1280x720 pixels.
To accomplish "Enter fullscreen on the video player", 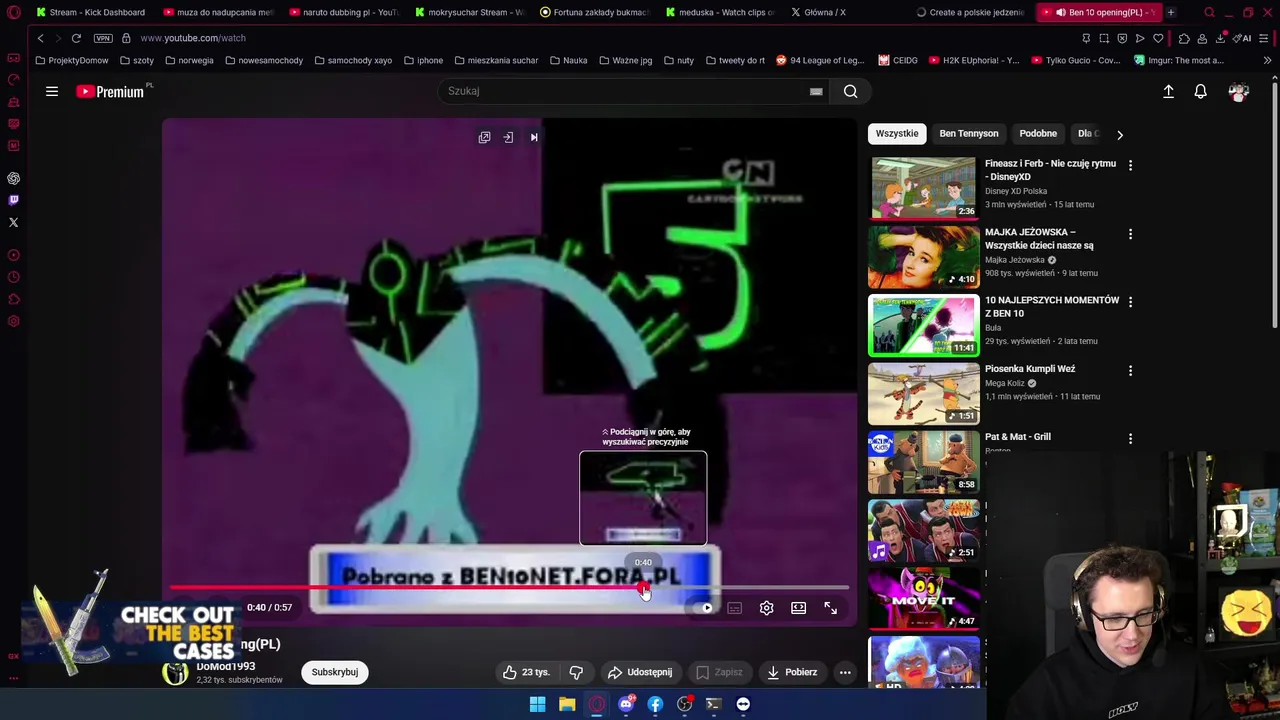I will click(x=830, y=608).
